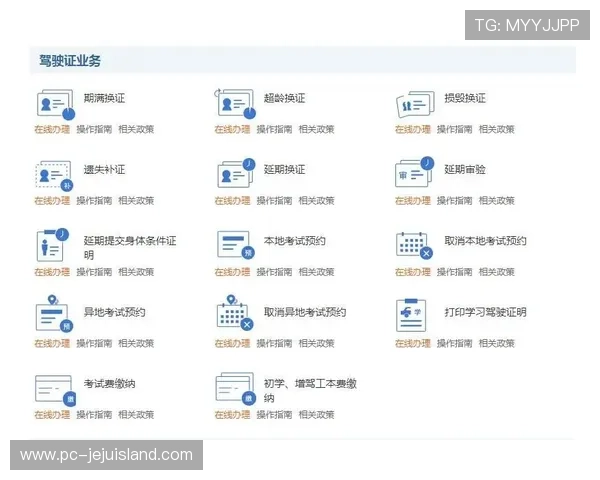Viewport: 600px width, 480px height.
Task: Open 操作指南 under 延期换证
Action: pyautogui.click(x=274, y=201)
